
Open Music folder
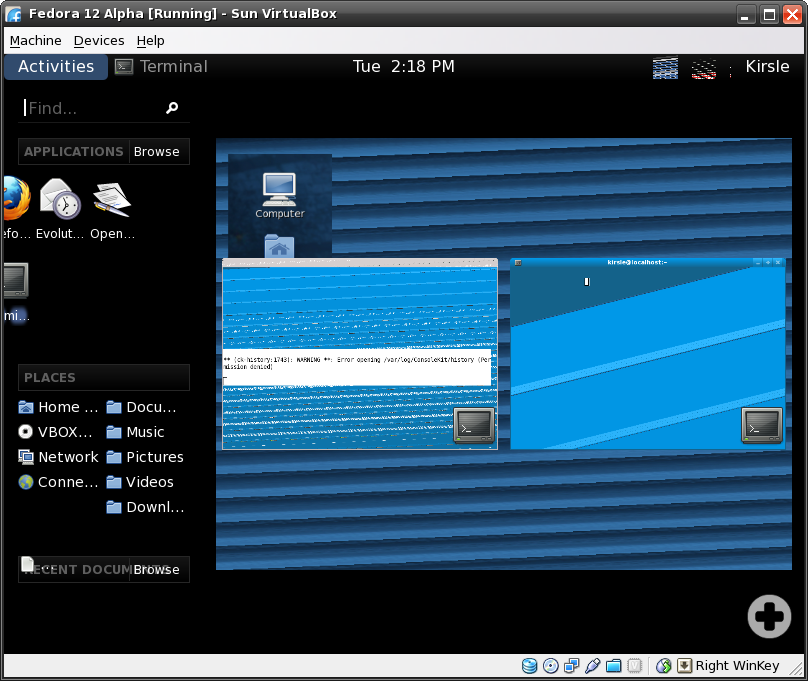point(136,432)
